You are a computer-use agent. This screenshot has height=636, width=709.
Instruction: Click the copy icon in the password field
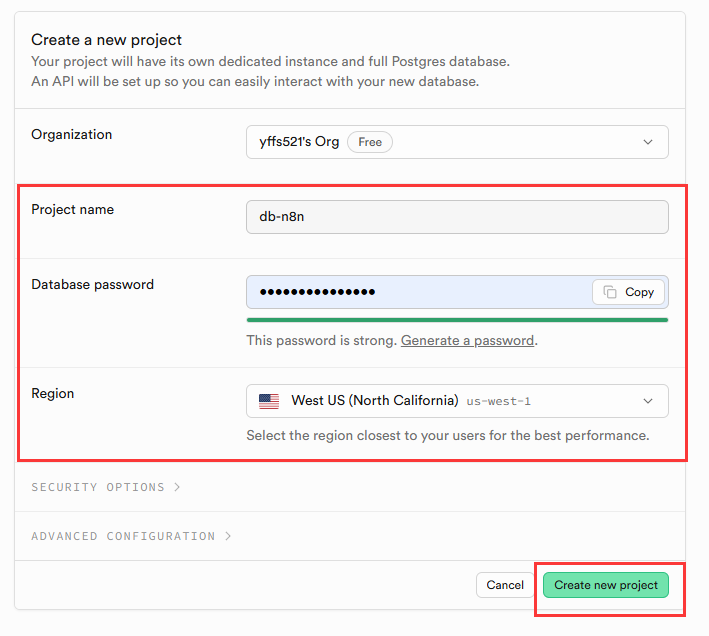point(609,292)
